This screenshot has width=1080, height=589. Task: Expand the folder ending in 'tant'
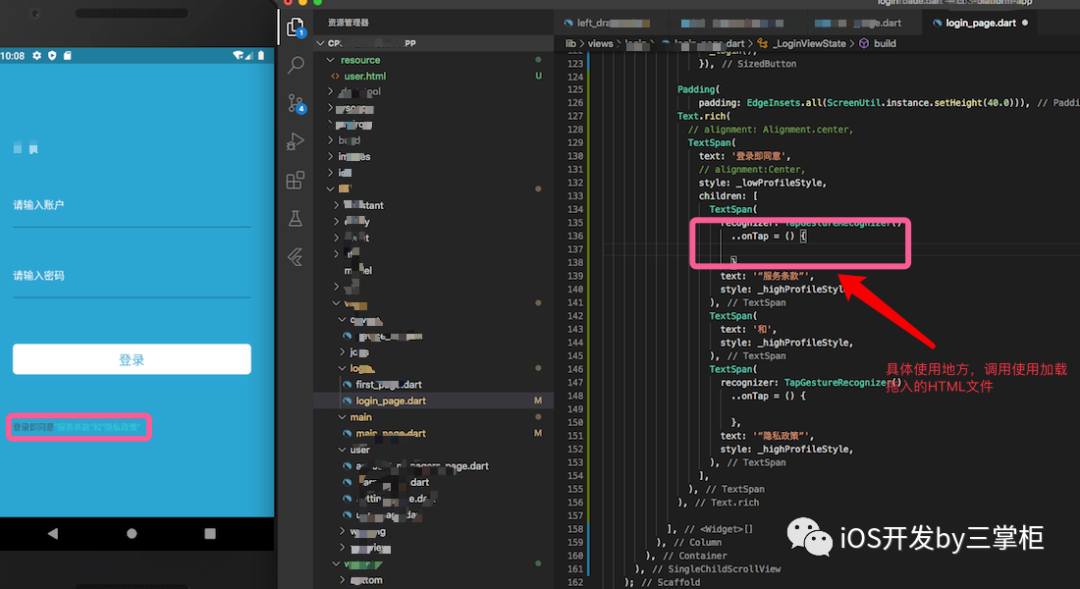coord(336,205)
